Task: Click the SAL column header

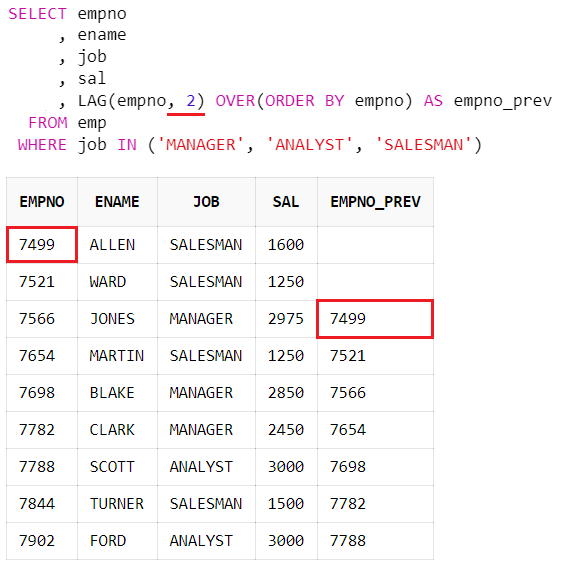Action: point(286,202)
